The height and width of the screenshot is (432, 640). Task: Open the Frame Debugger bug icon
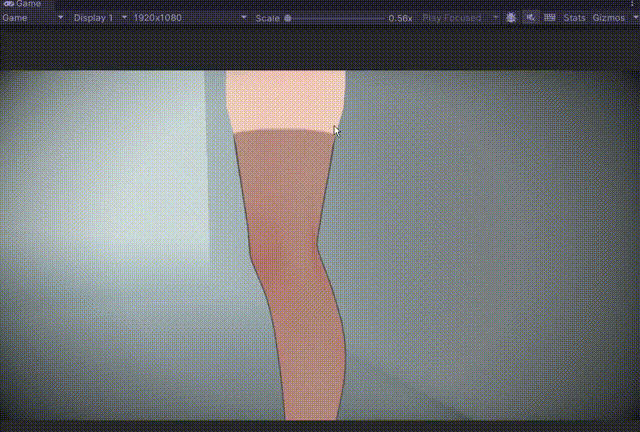click(511, 18)
